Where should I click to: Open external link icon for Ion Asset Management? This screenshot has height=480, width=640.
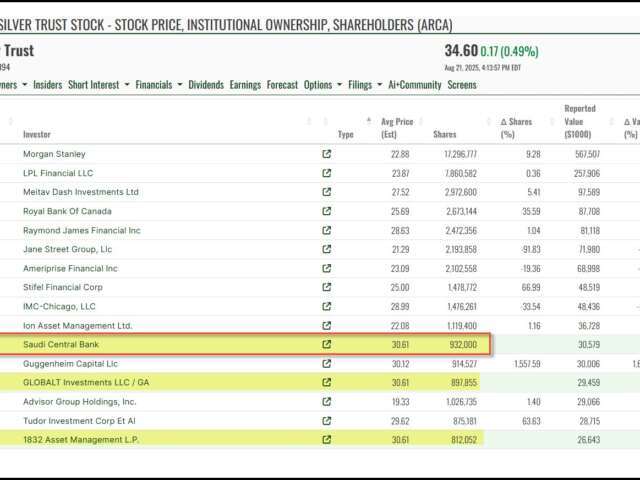pos(327,325)
